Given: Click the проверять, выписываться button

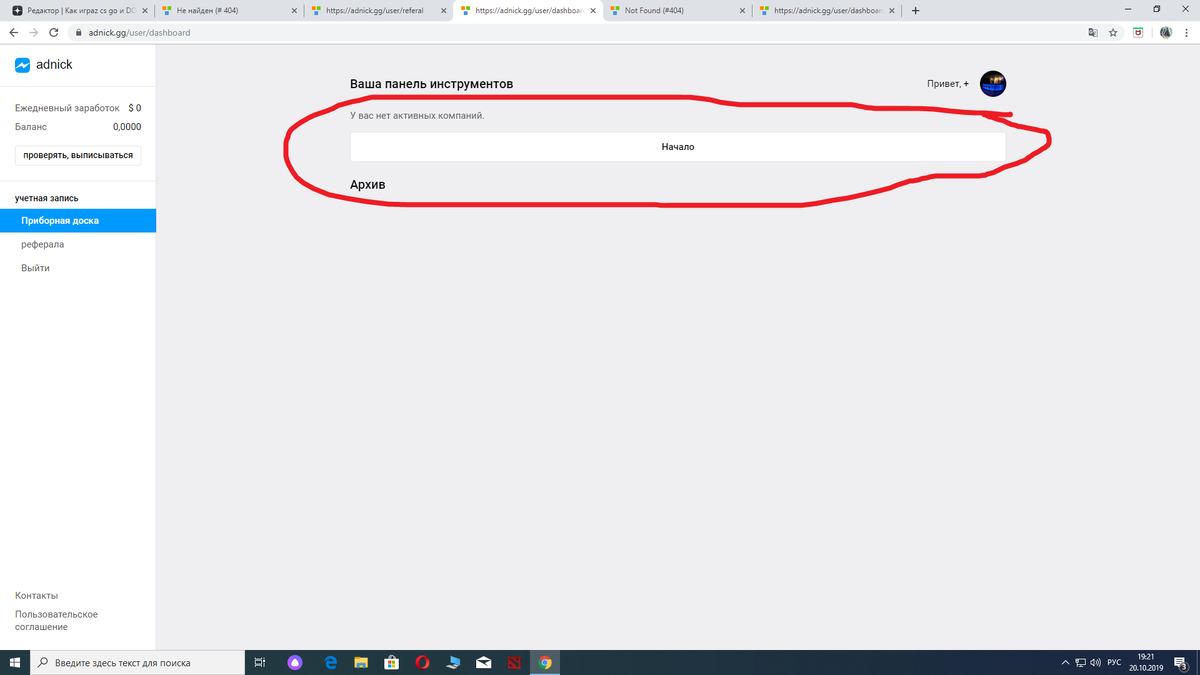Looking at the screenshot, I should tap(78, 156).
